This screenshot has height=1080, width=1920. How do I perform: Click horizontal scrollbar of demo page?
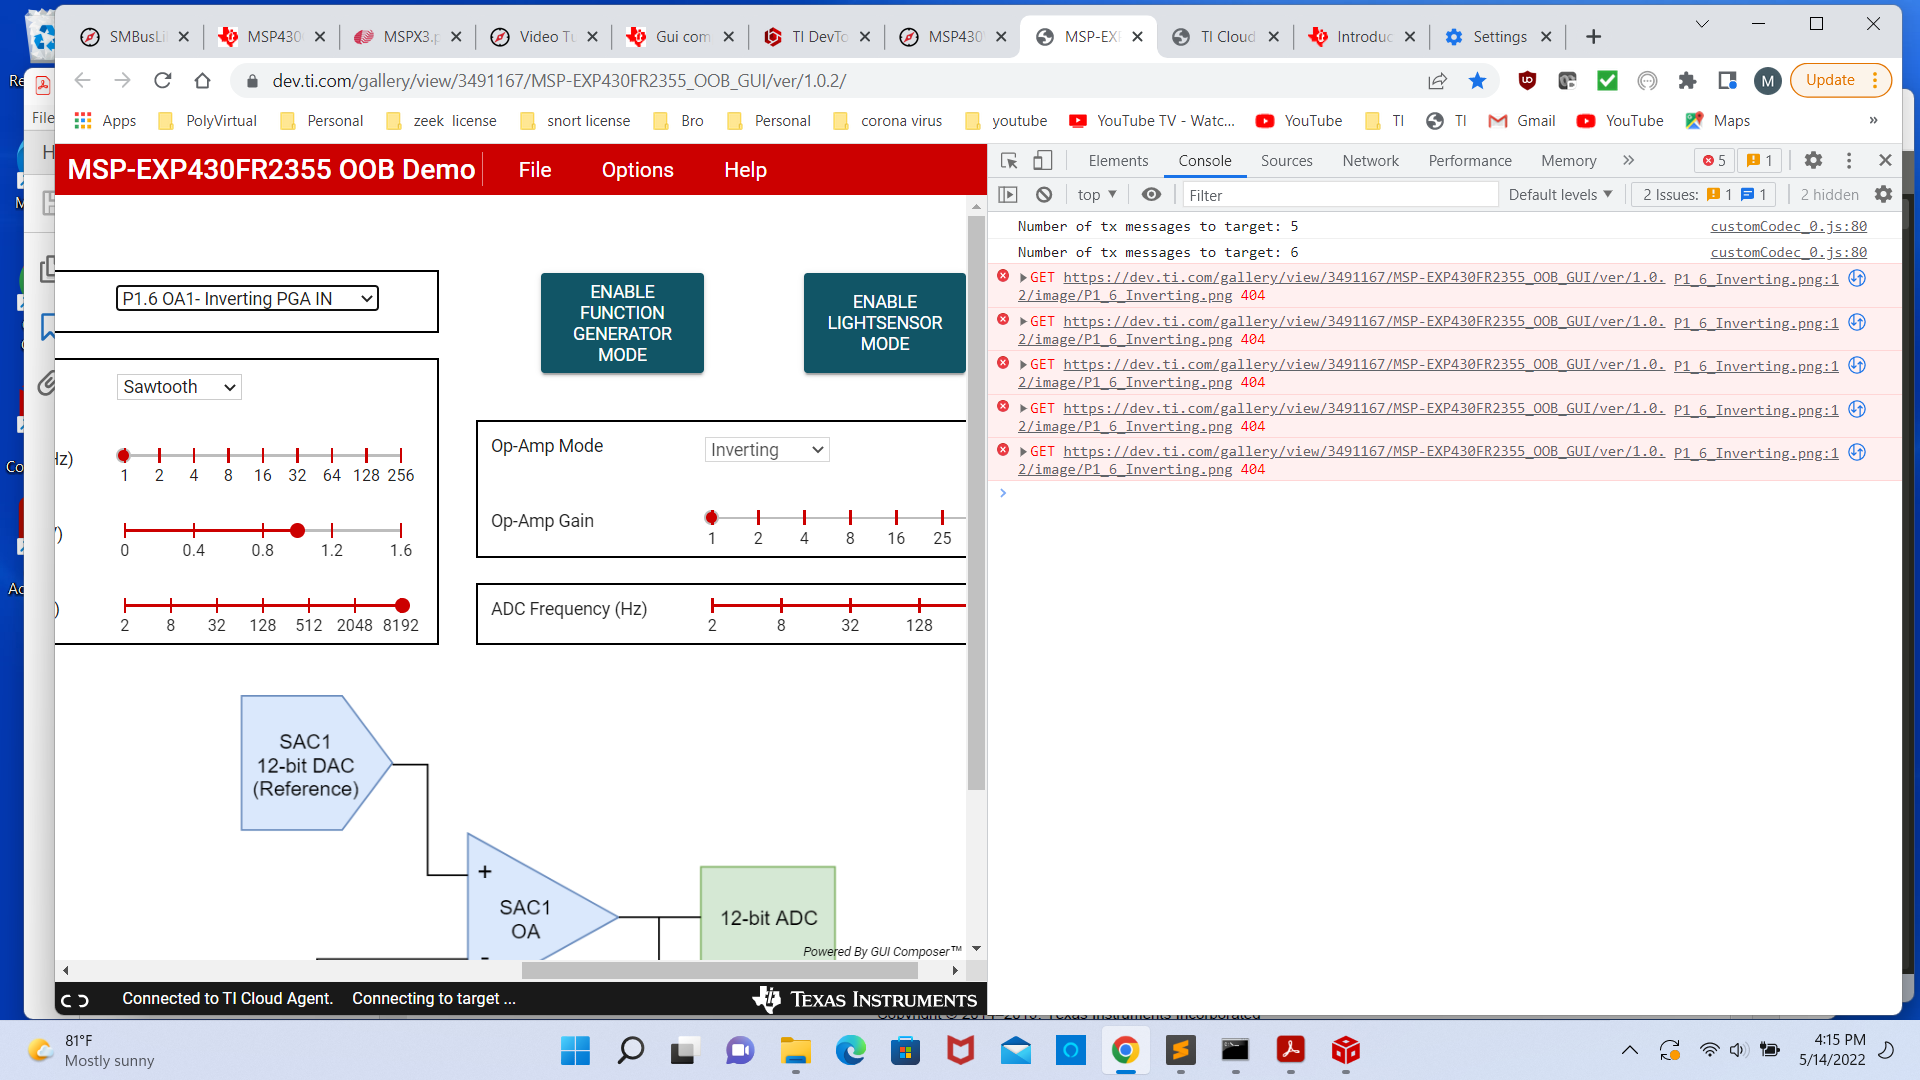tap(720, 970)
